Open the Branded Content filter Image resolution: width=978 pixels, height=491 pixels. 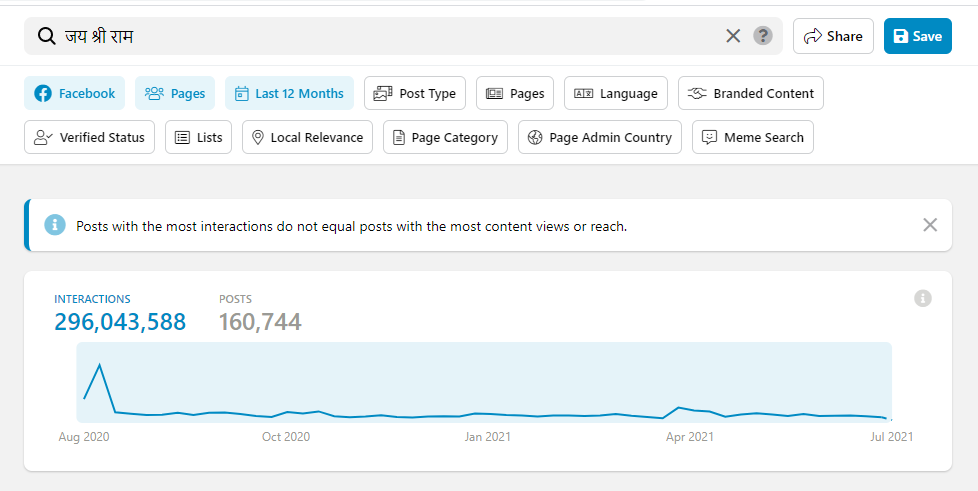(751, 93)
